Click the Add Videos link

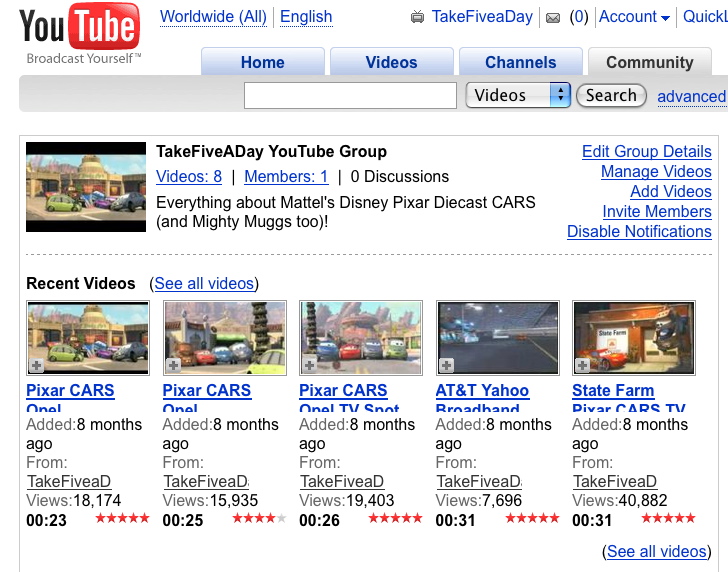coord(670,191)
